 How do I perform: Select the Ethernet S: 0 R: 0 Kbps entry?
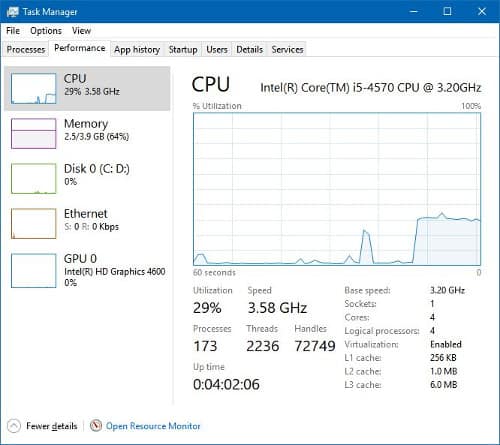click(x=87, y=223)
